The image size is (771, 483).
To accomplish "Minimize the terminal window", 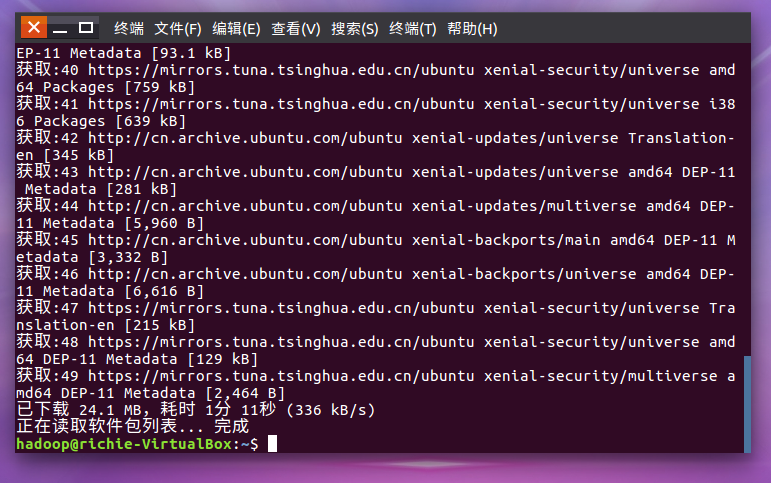I will (x=60, y=28).
